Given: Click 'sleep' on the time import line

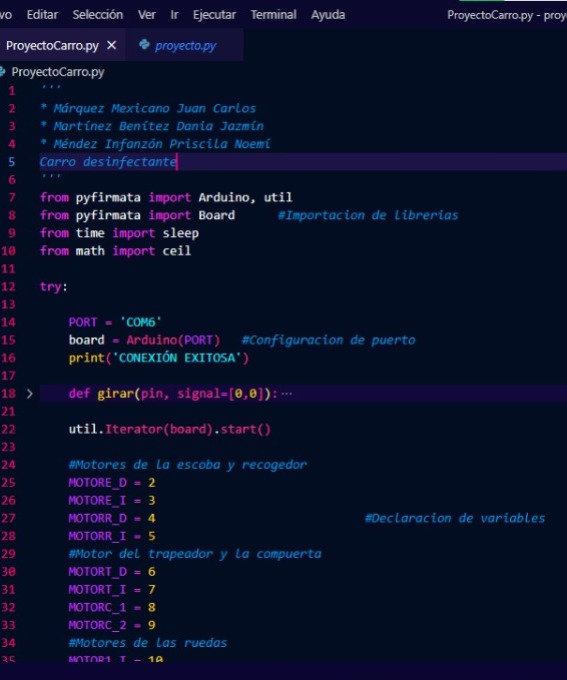Looking at the screenshot, I should 180,233.
